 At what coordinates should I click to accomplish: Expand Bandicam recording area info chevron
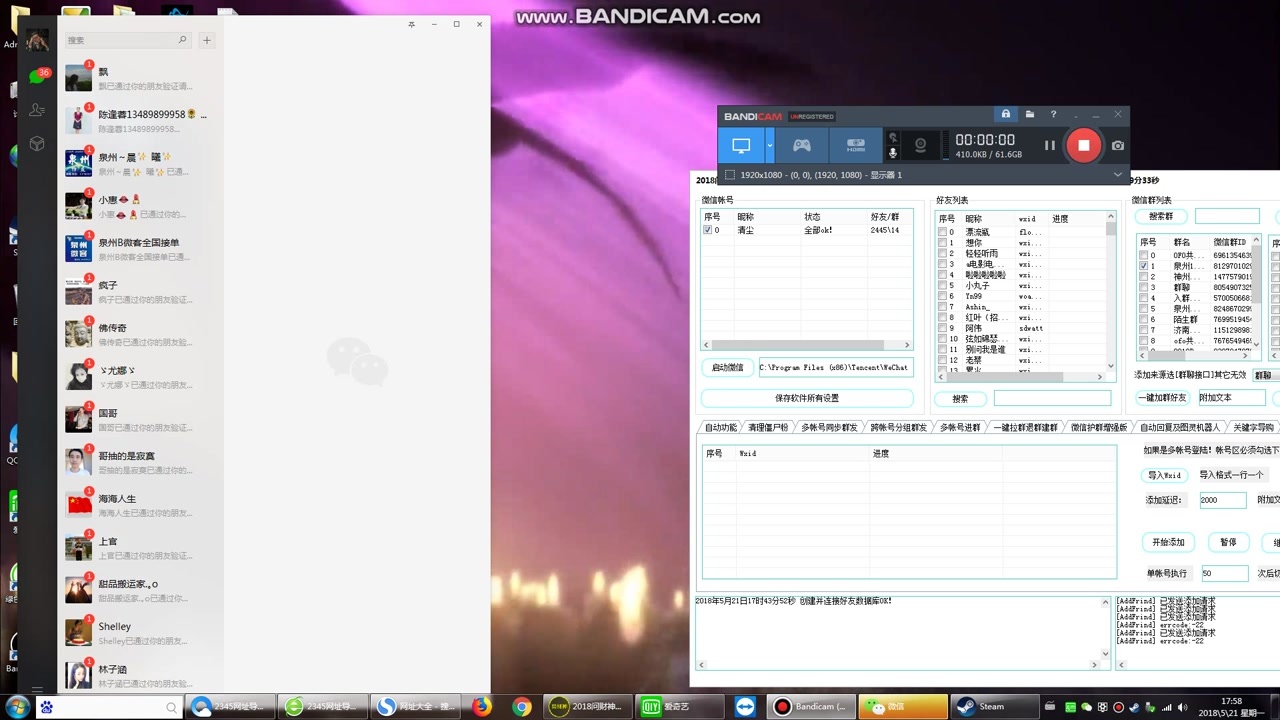tap(1117, 175)
